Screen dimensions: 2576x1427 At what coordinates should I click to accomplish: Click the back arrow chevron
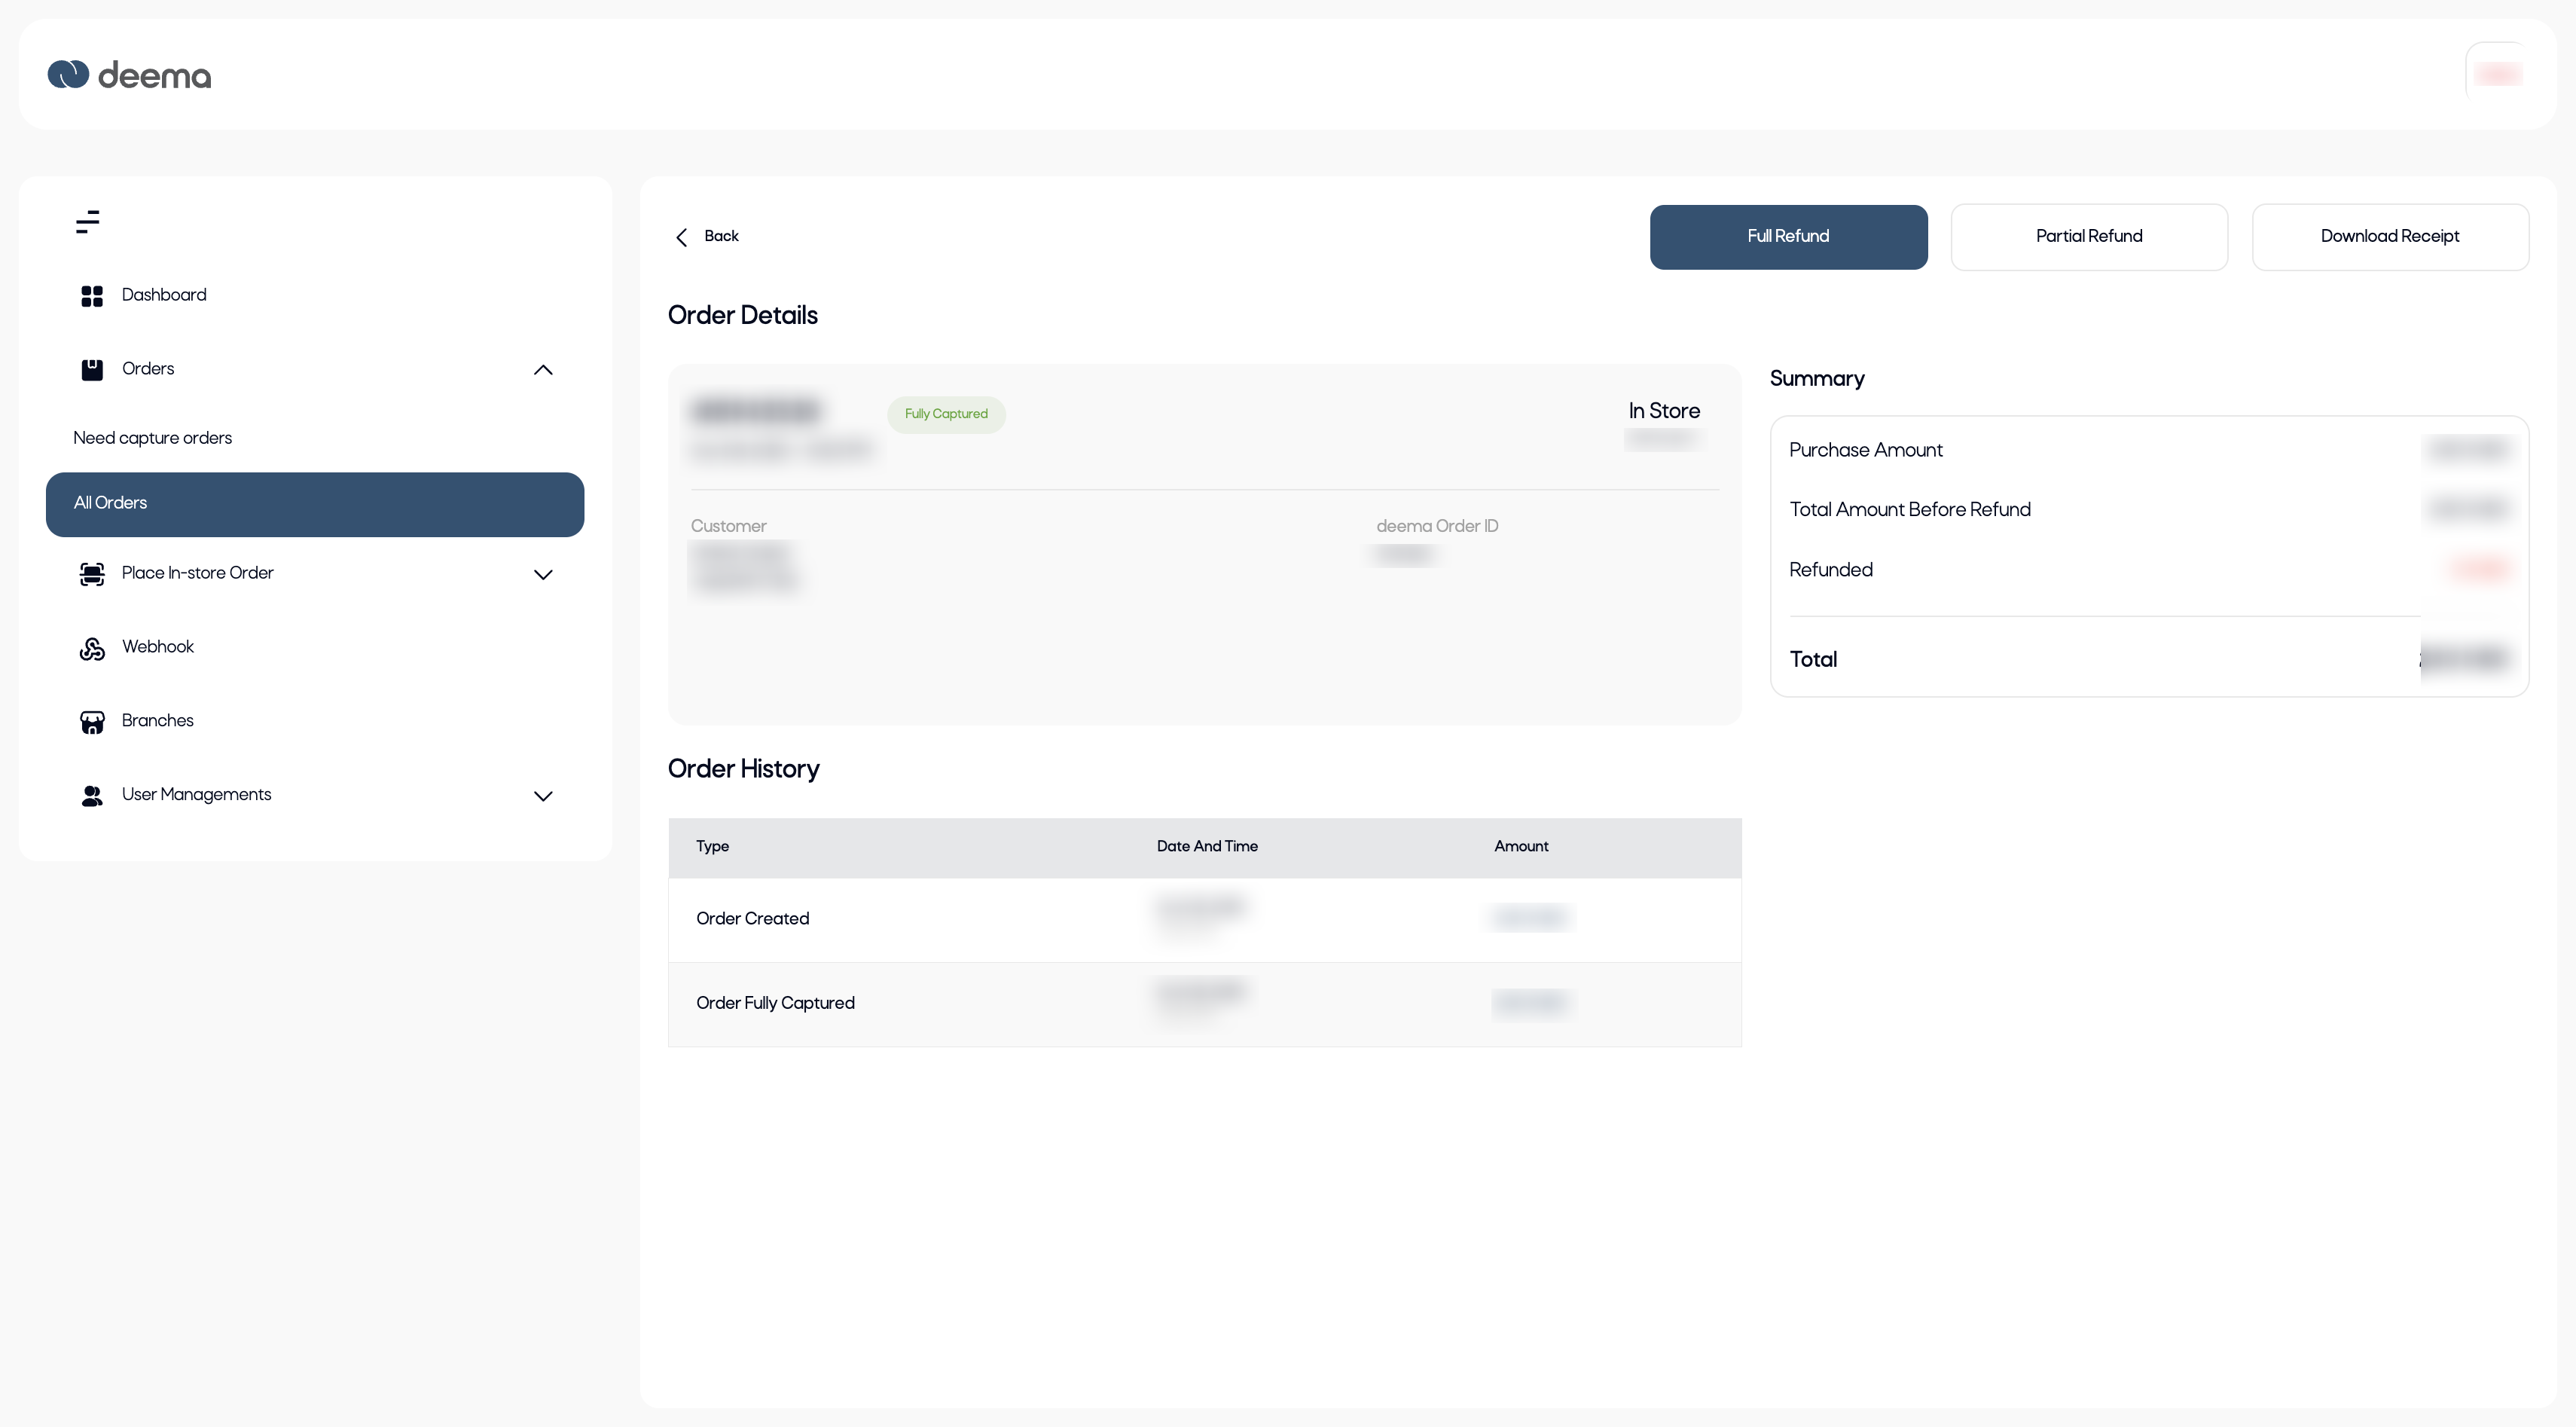pyautogui.click(x=682, y=237)
